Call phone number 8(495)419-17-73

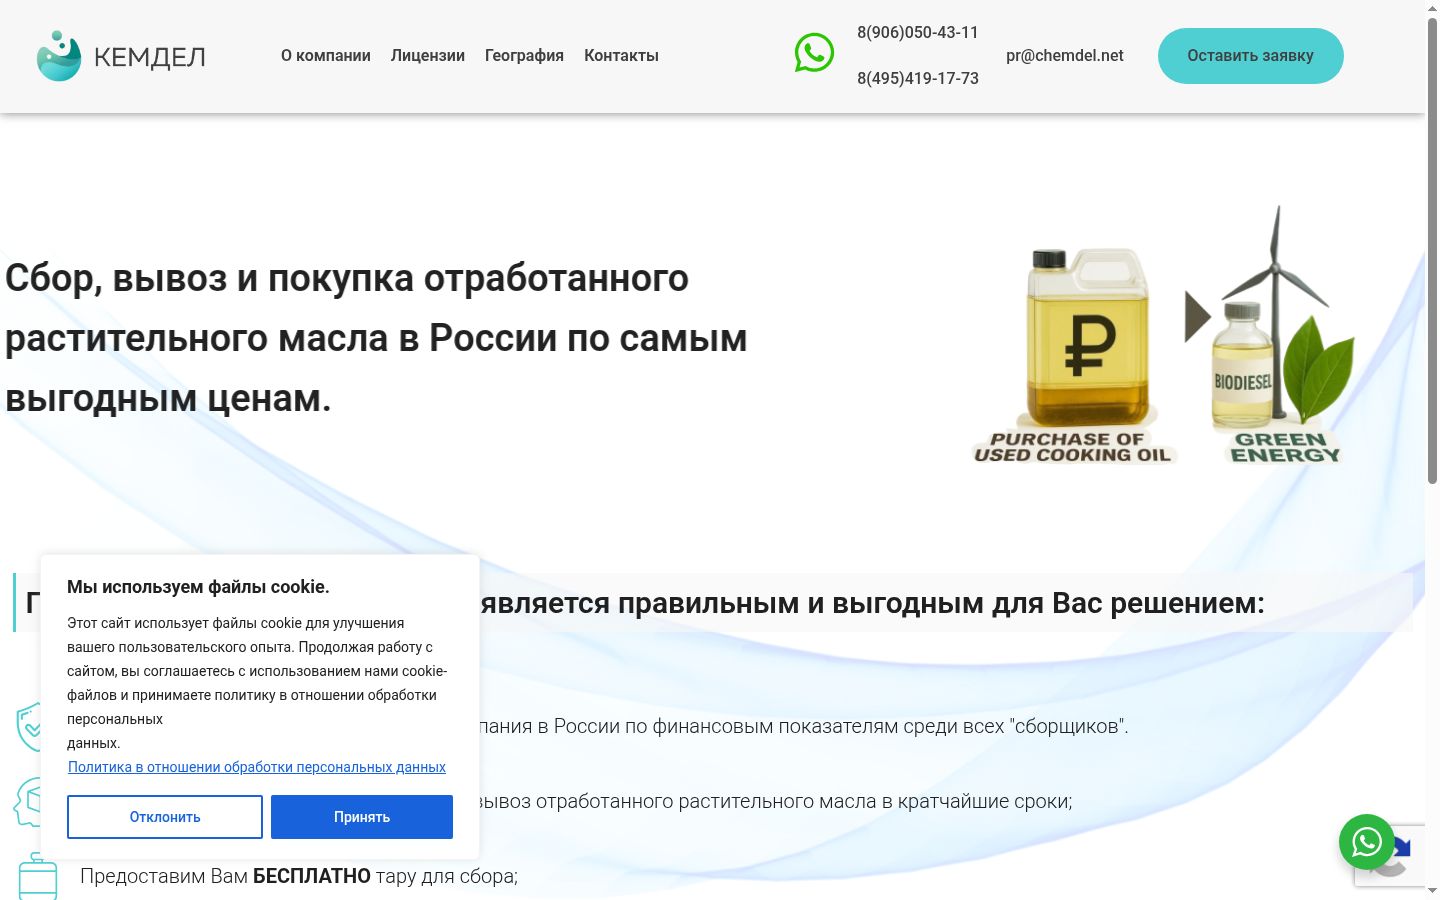[918, 78]
